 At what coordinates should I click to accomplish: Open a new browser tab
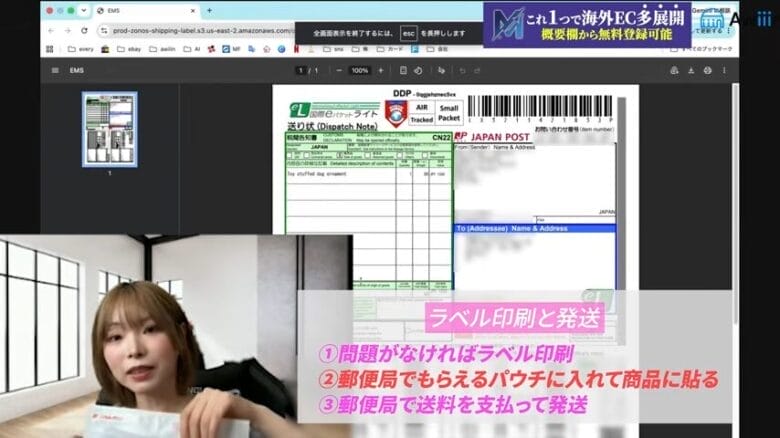pyautogui.click(x=209, y=10)
